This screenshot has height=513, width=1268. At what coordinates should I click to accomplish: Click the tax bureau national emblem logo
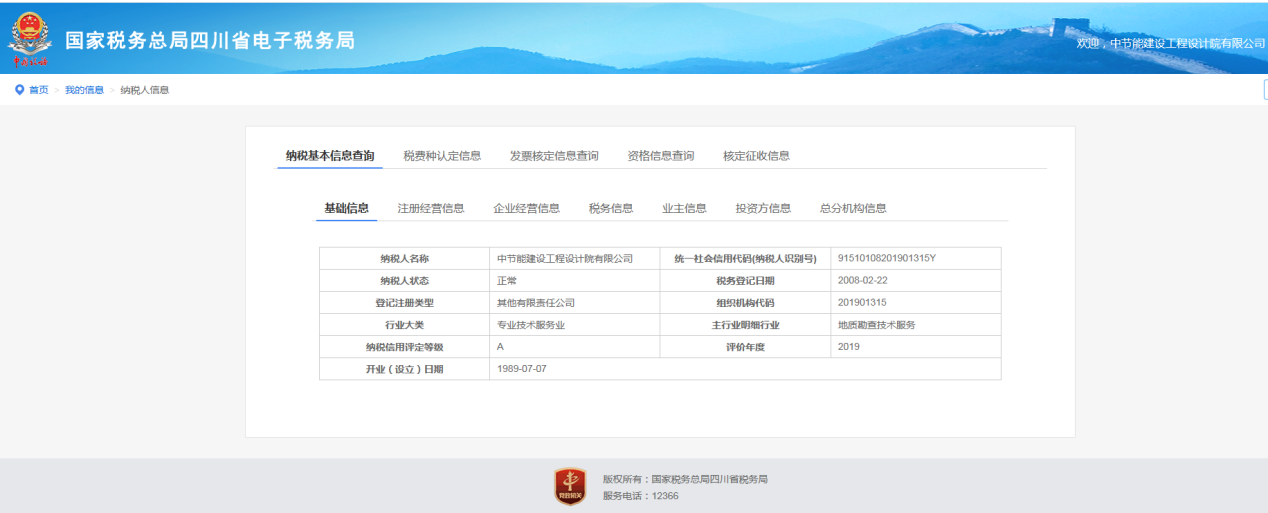[x=30, y=38]
